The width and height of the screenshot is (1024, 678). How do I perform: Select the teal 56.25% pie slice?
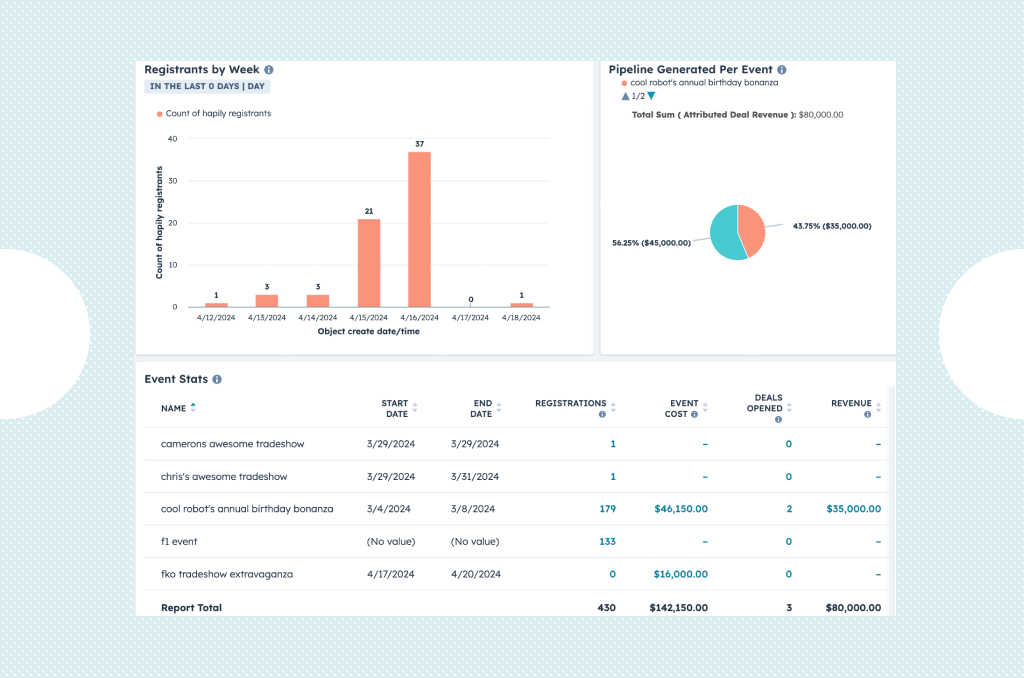click(x=723, y=232)
